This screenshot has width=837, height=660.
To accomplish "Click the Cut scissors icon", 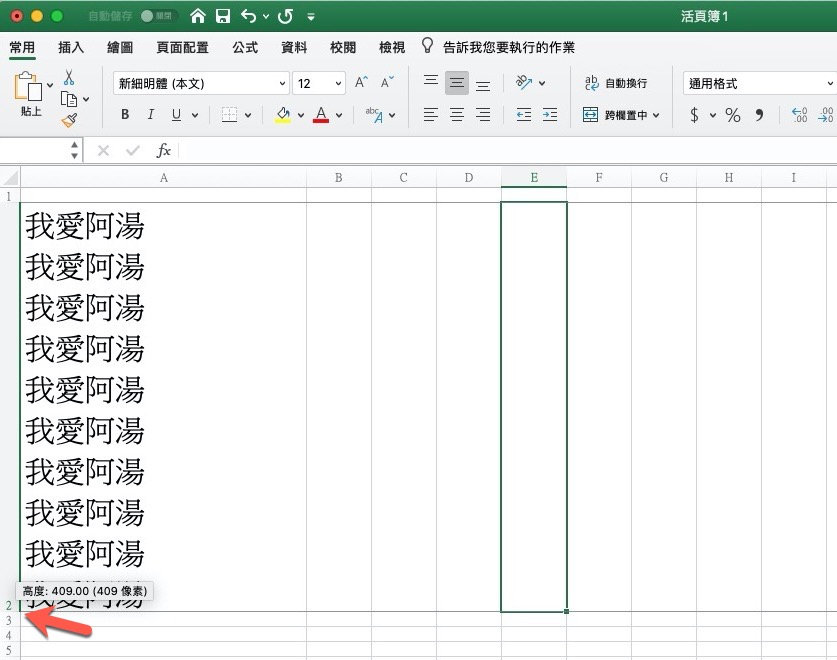I will pyautogui.click(x=69, y=77).
